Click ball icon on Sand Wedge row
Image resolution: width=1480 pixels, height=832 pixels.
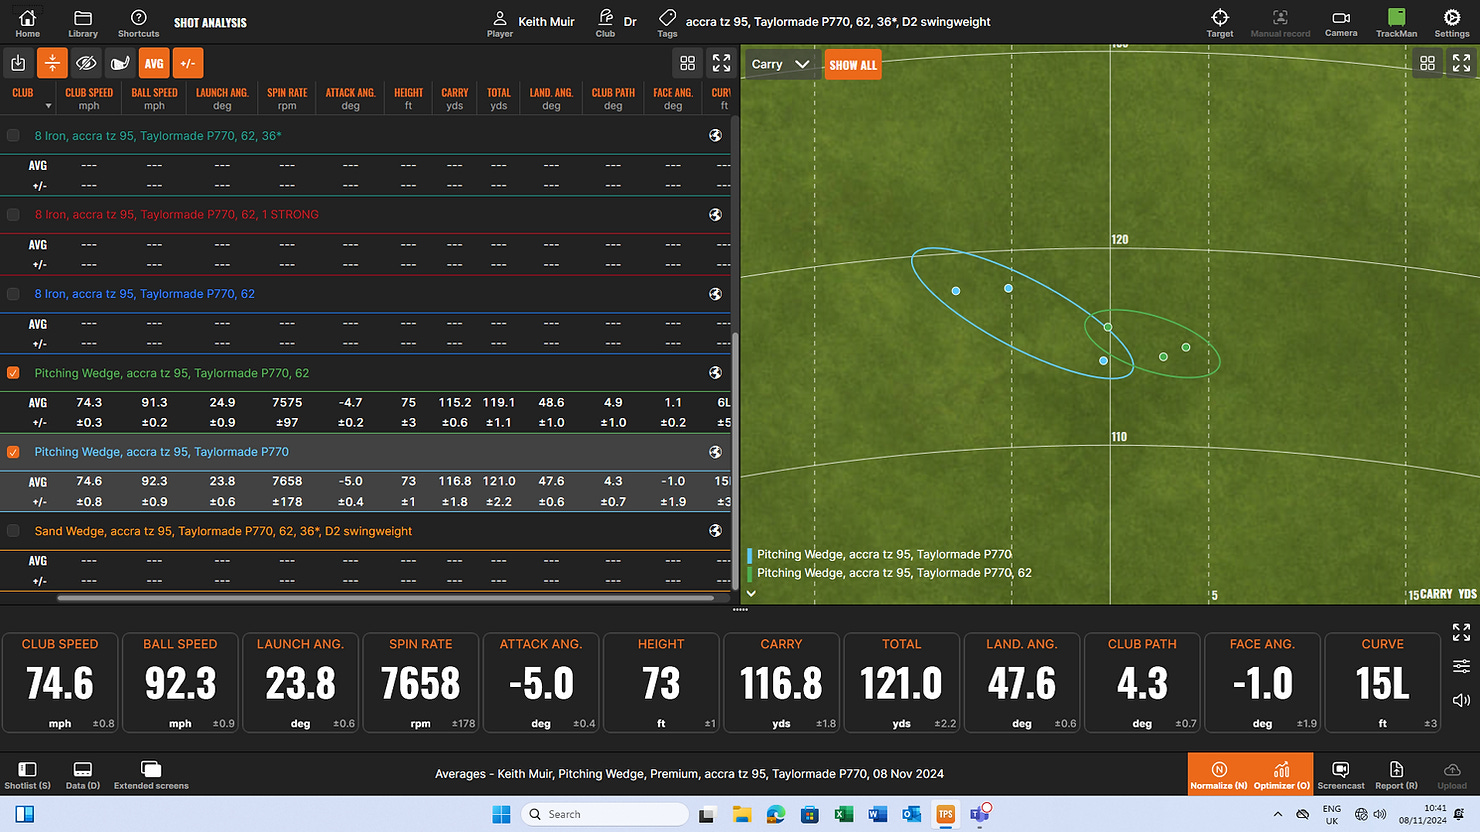tap(715, 531)
